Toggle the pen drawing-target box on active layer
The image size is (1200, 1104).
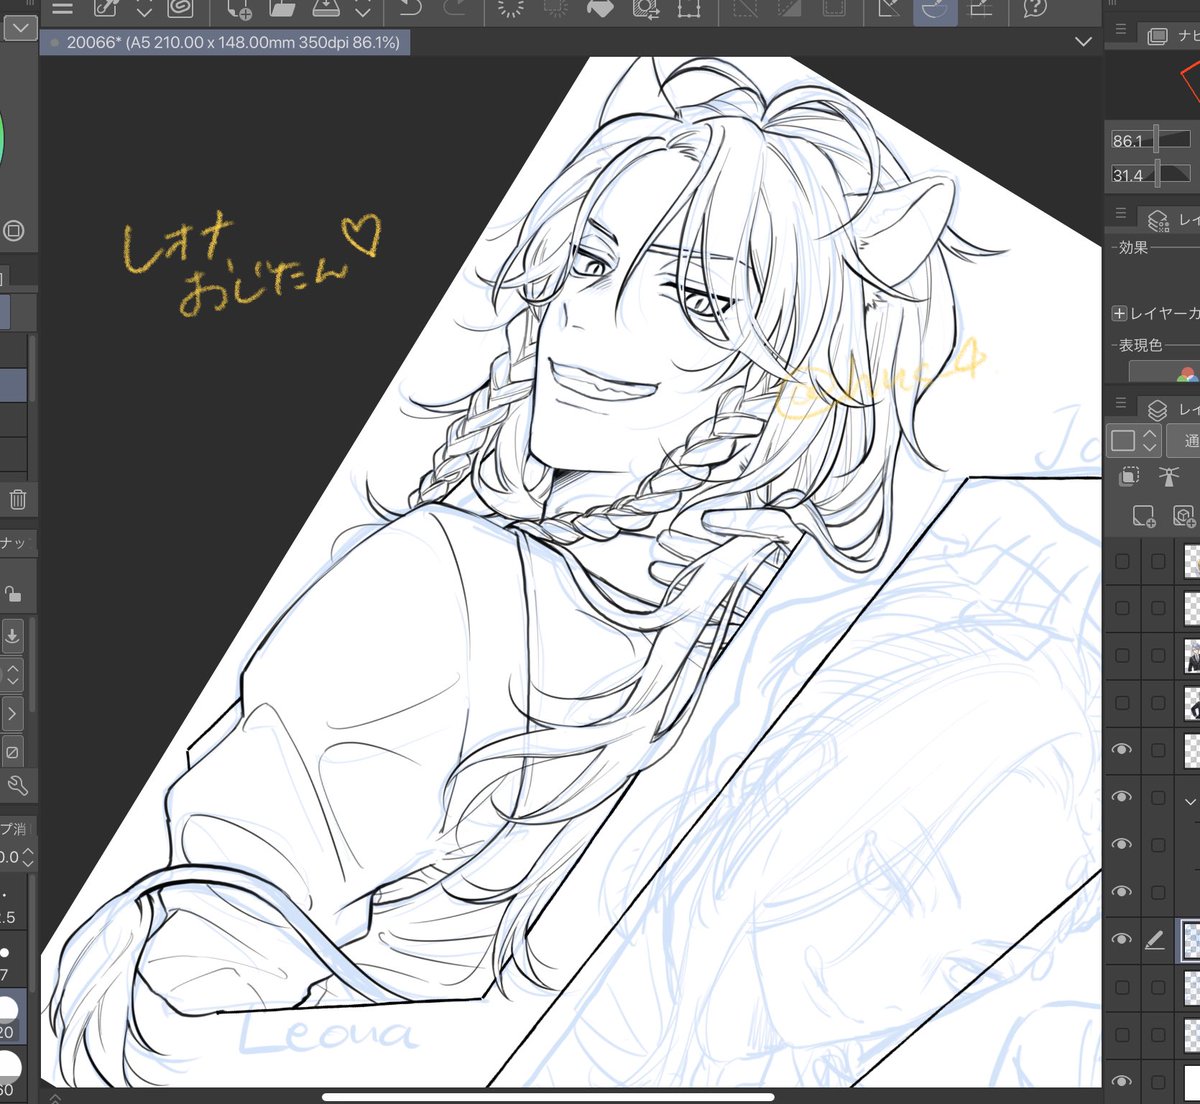[x=1155, y=939]
